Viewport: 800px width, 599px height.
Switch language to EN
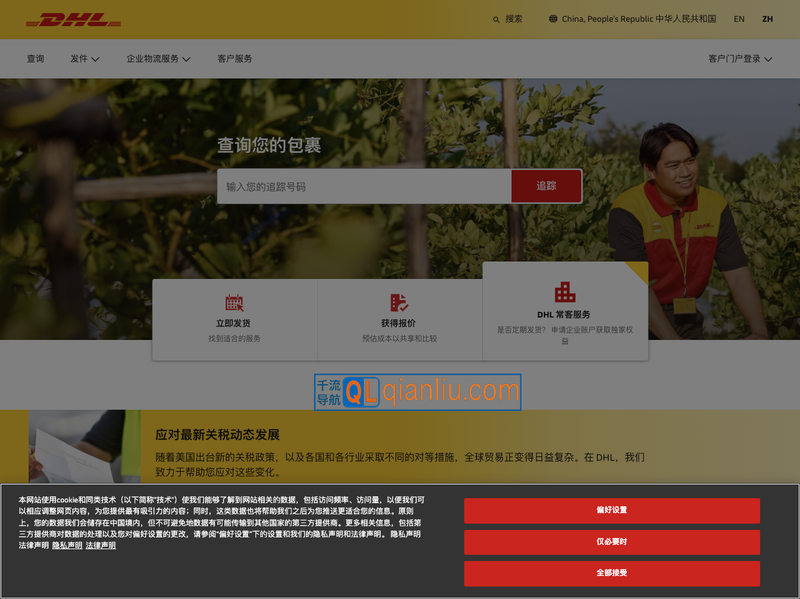pyautogui.click(x=740, y=18)
